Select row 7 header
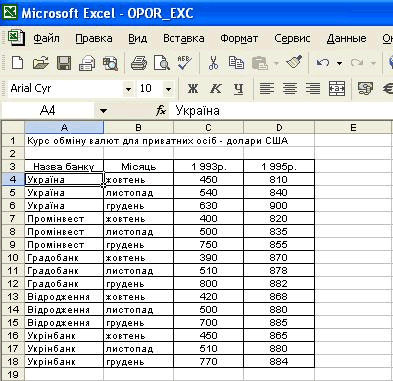393x381 pixels. tap(13, 219)
